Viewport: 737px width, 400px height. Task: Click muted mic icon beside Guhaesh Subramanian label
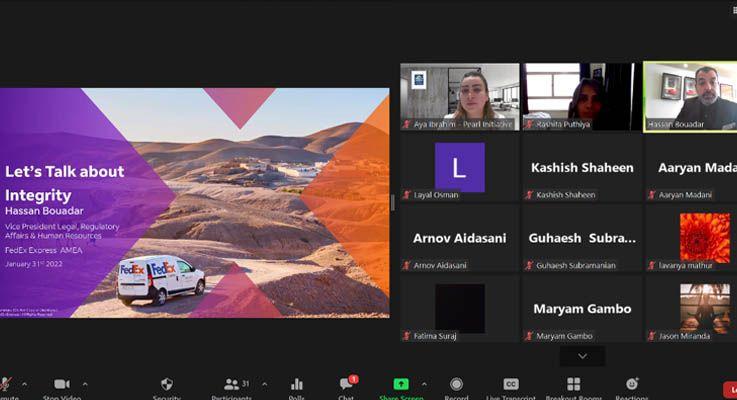(x=529, y=266)
